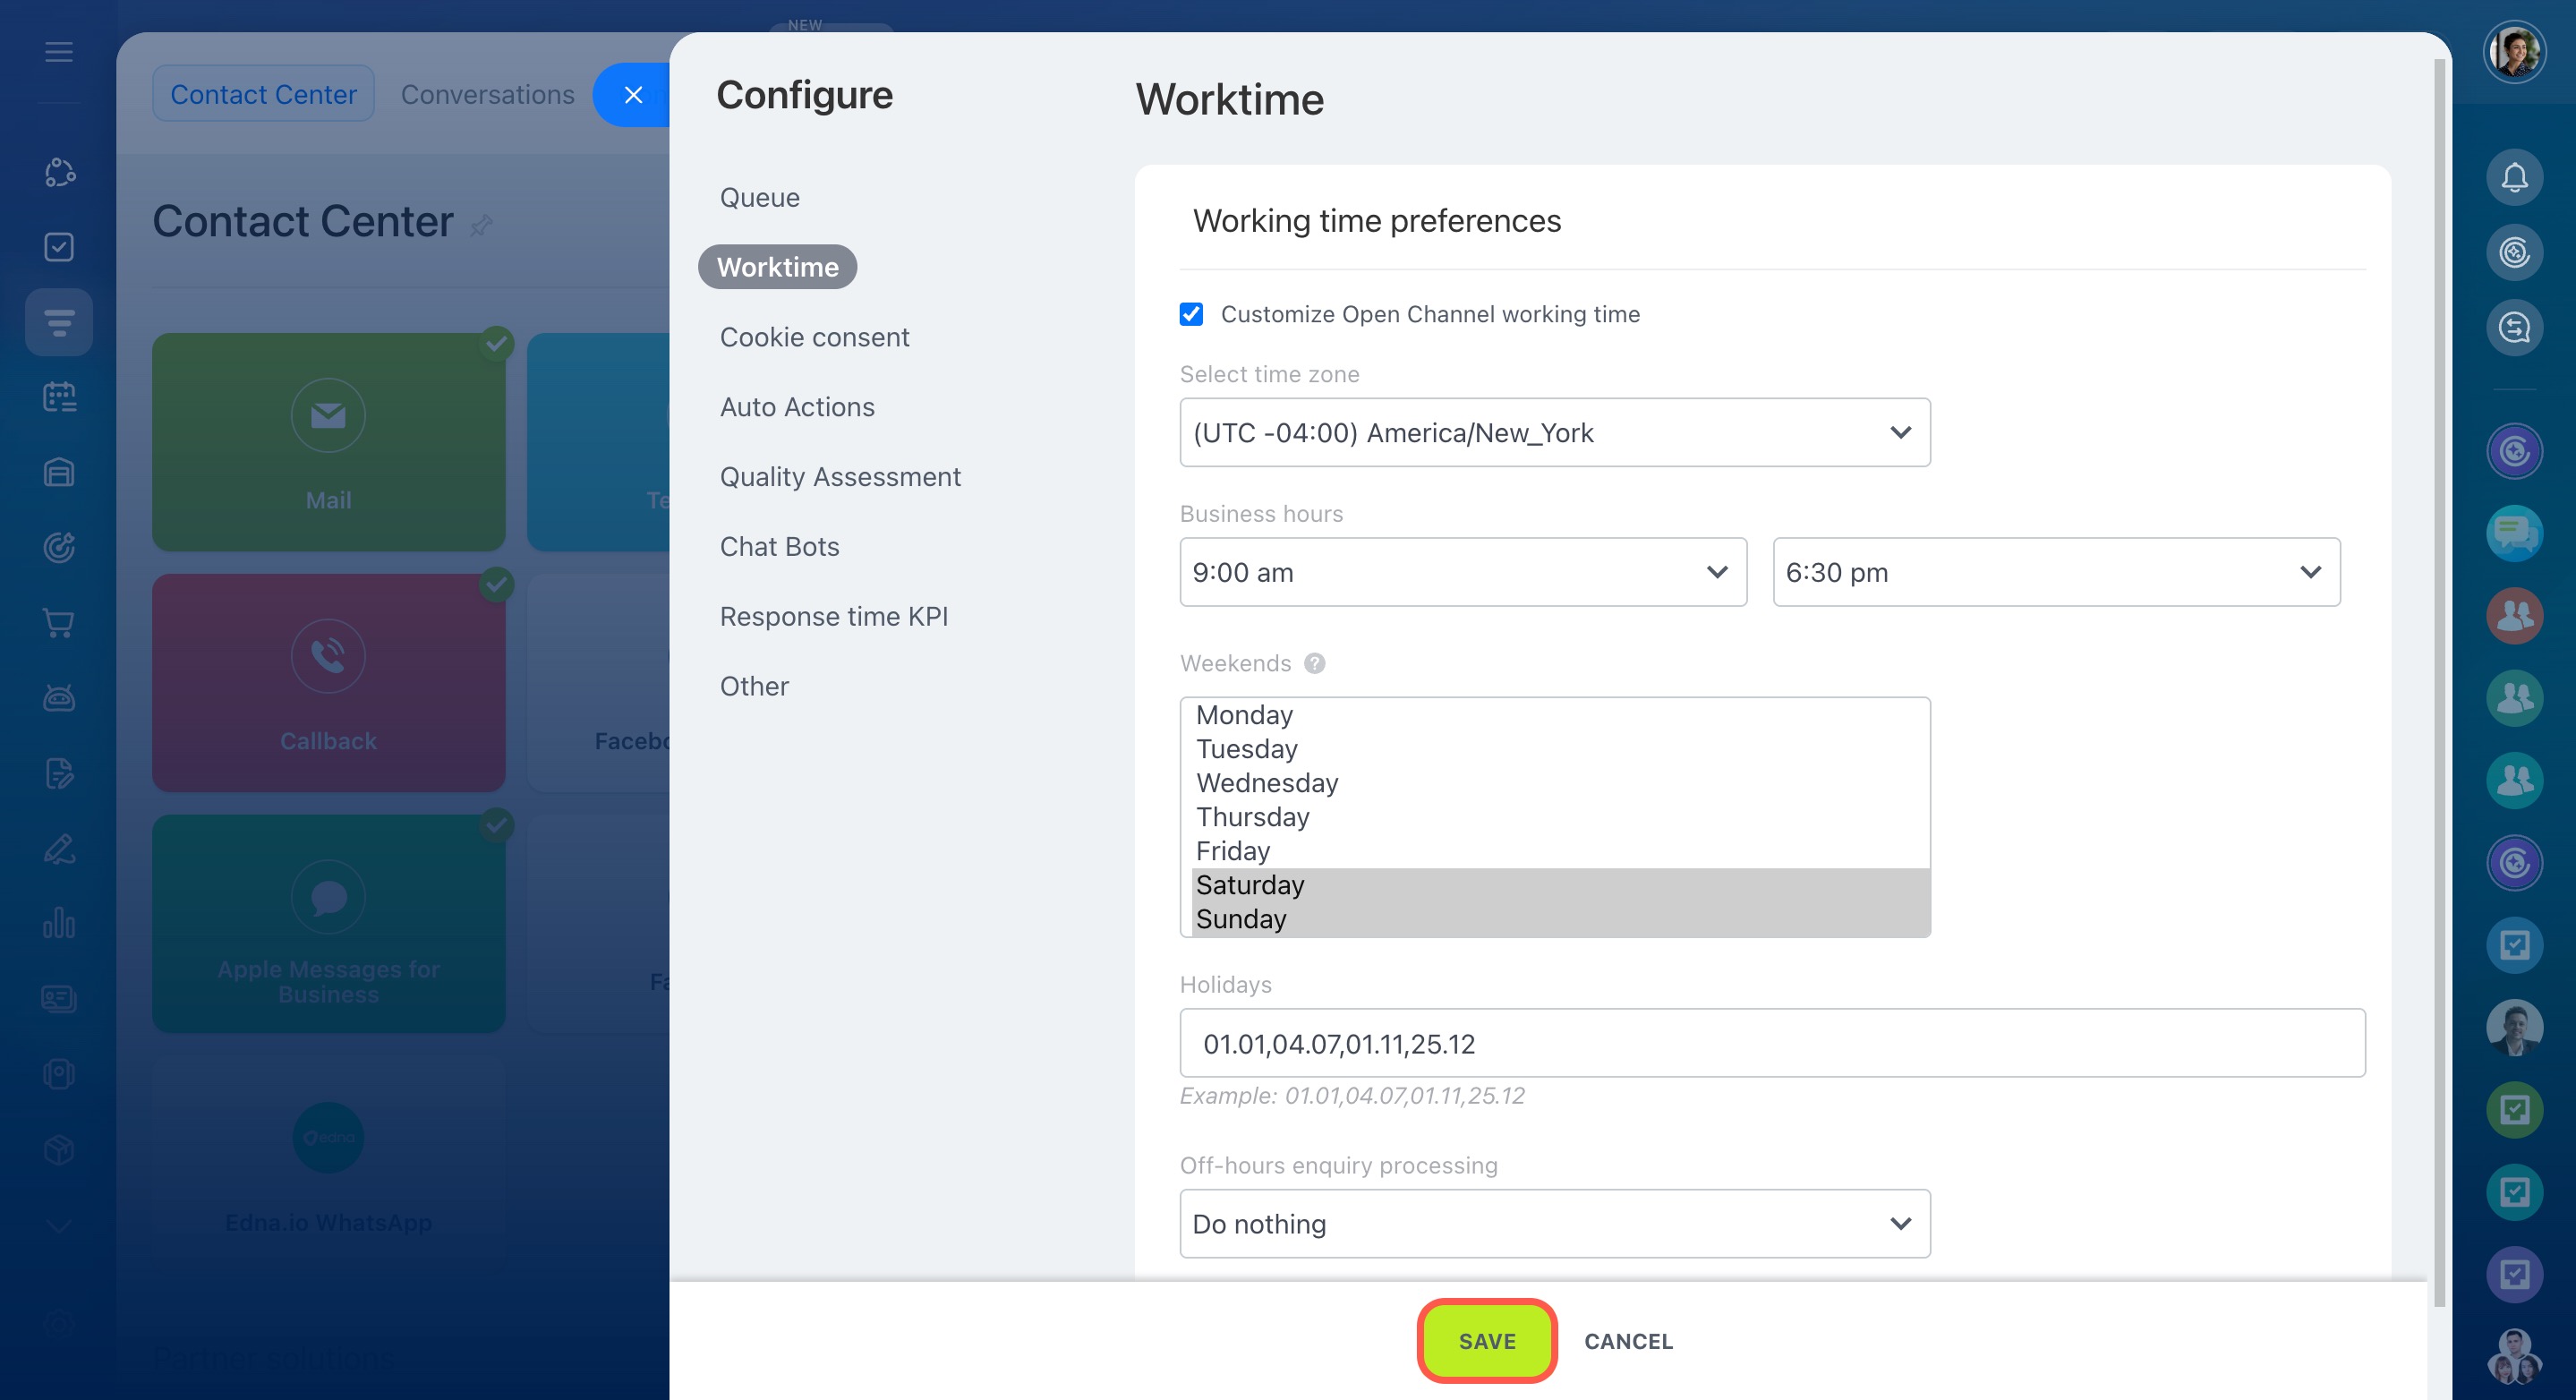The image size is (2576, 1400).
Task: Click the Mail channel envelope icon
Action: click(328, 414)
